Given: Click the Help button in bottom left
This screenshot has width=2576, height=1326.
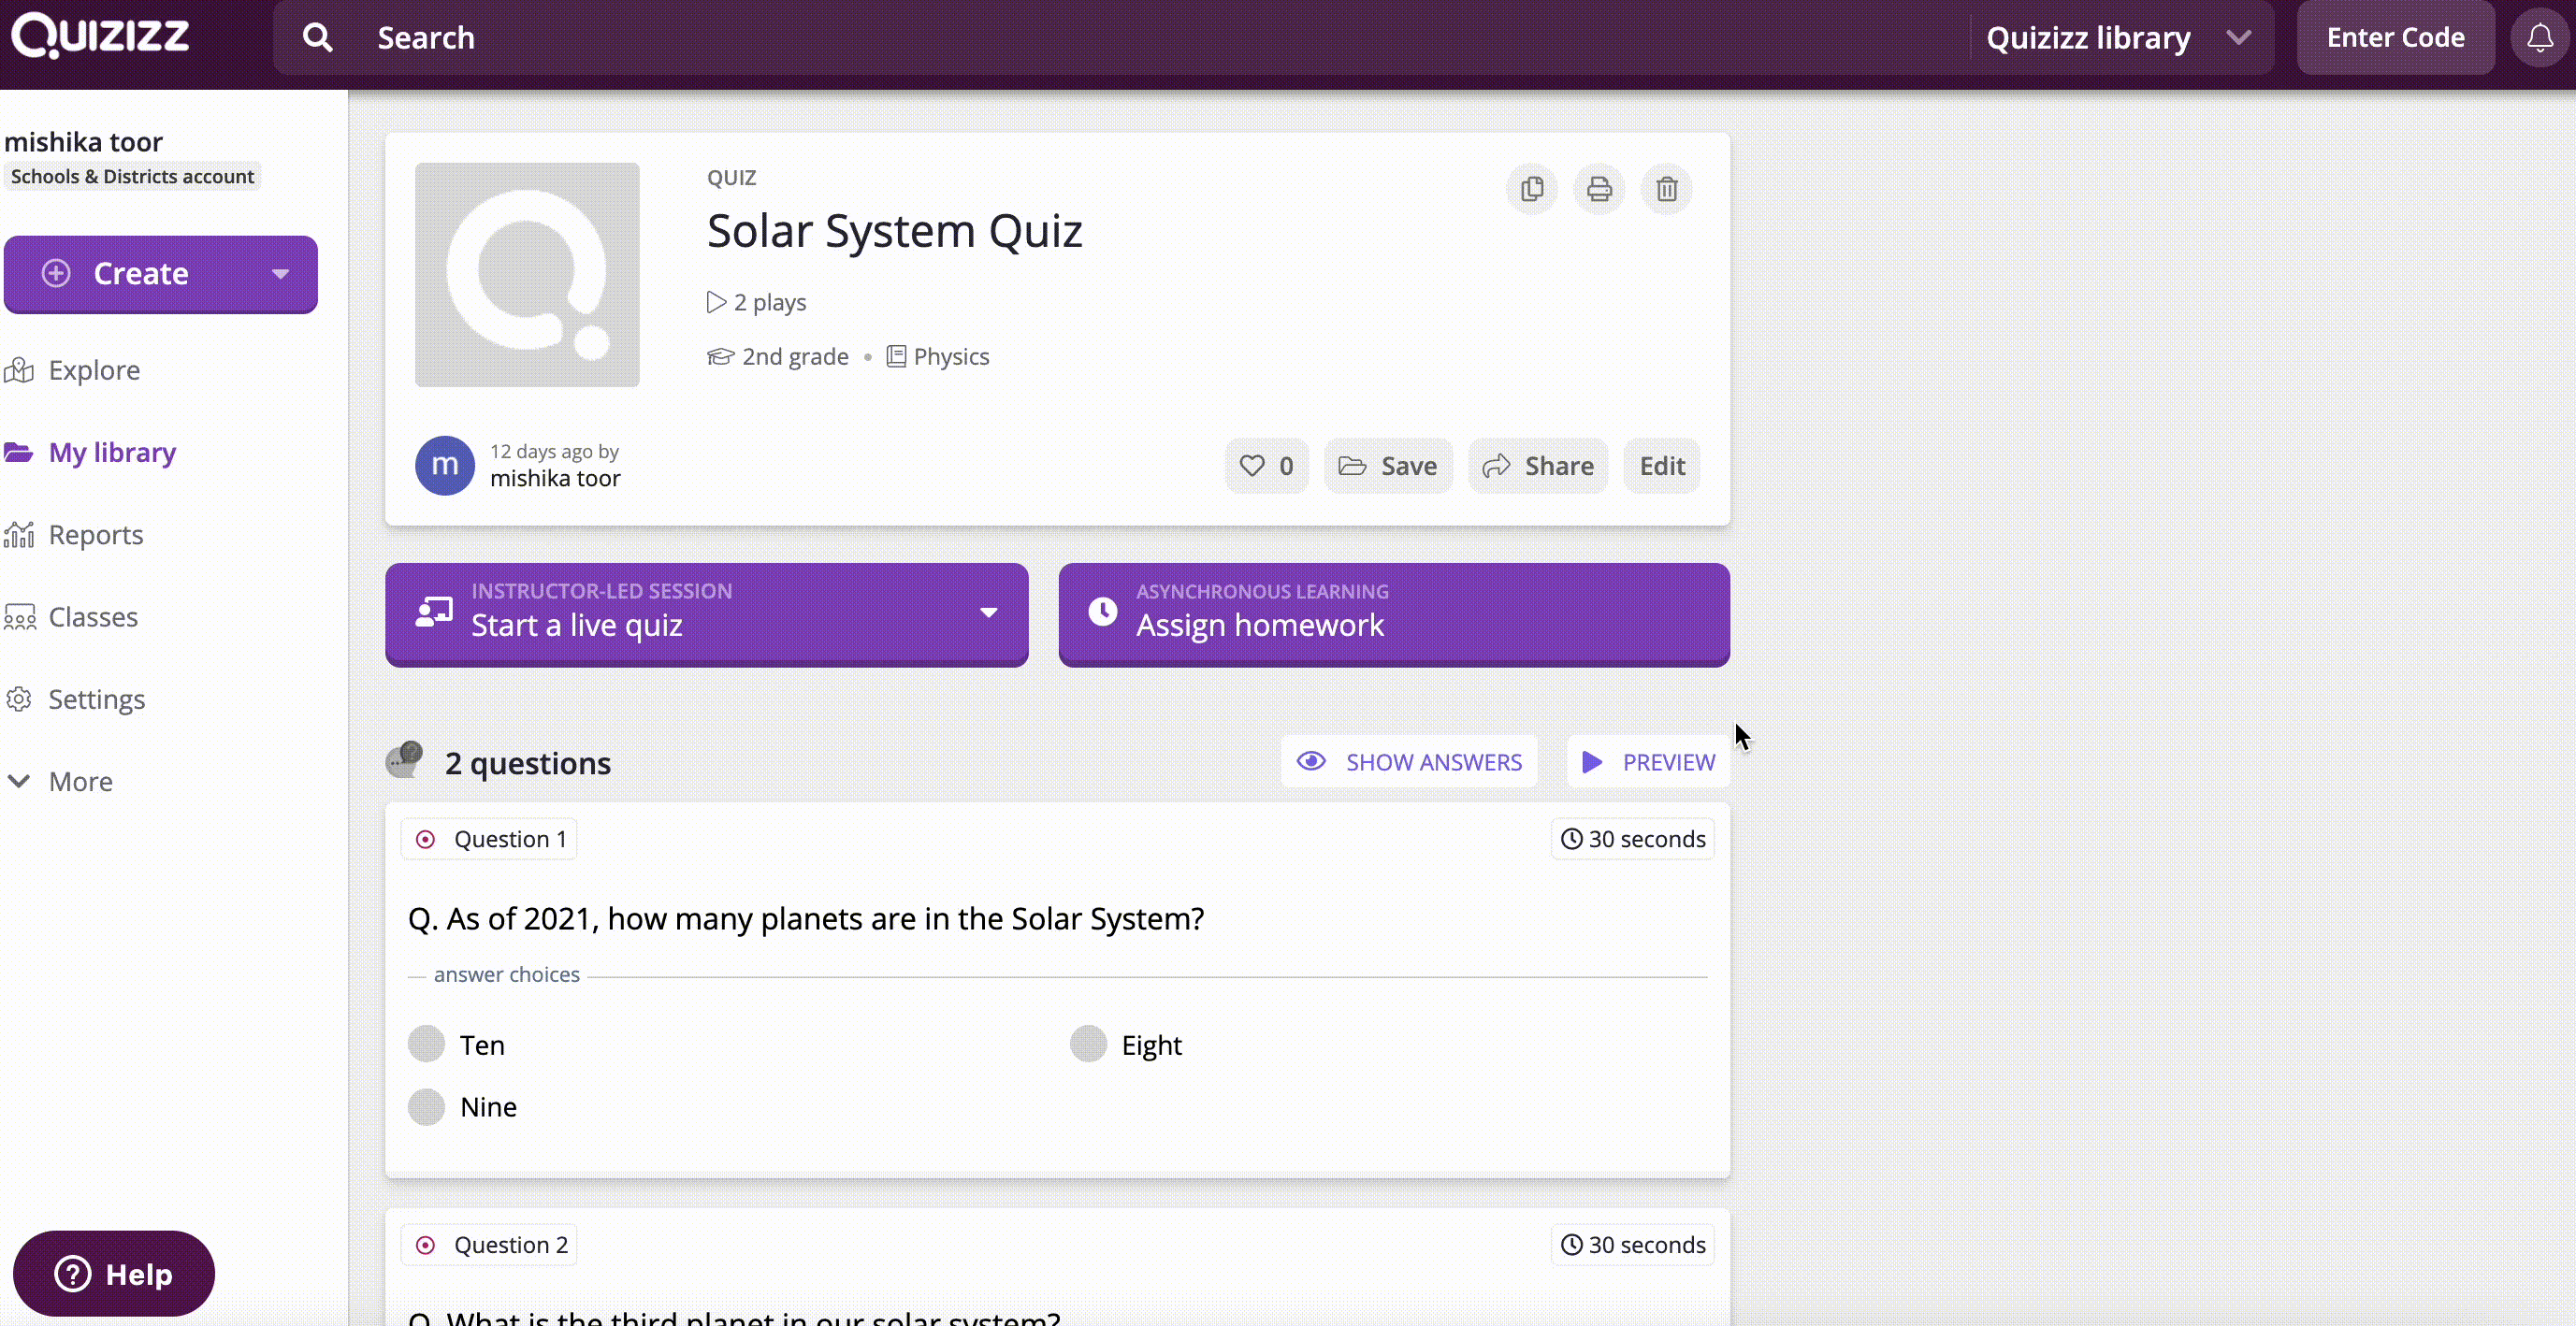Looking at the screenshot, I should point(113,1274).
